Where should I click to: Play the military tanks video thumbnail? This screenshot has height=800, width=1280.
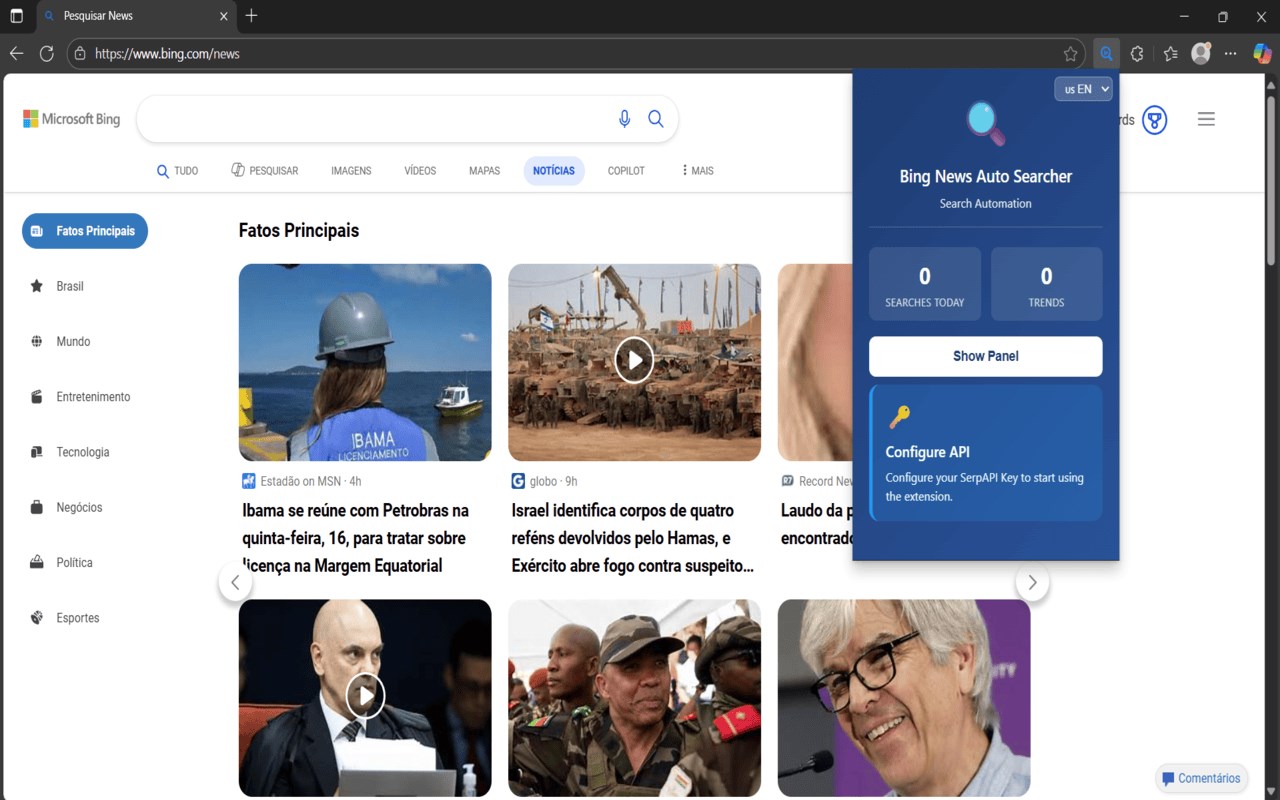coord(634,361)
